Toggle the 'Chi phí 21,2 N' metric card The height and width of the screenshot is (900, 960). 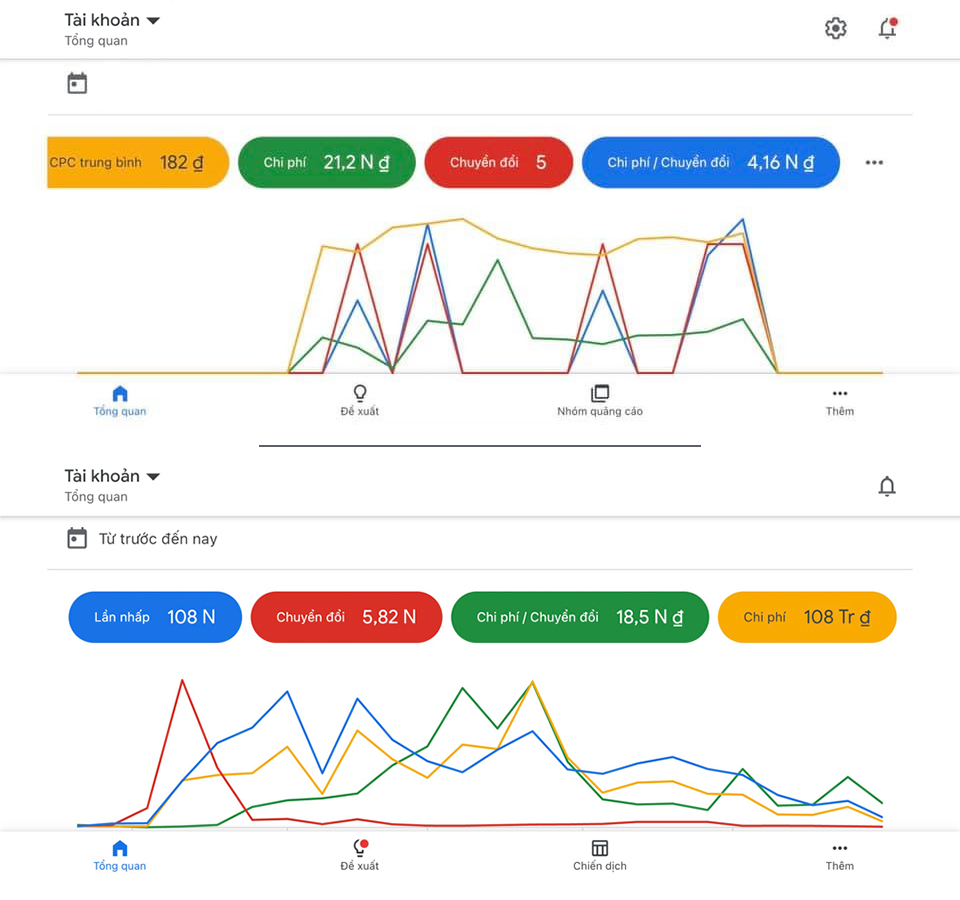pyautogui.click(x=326, y=162)
